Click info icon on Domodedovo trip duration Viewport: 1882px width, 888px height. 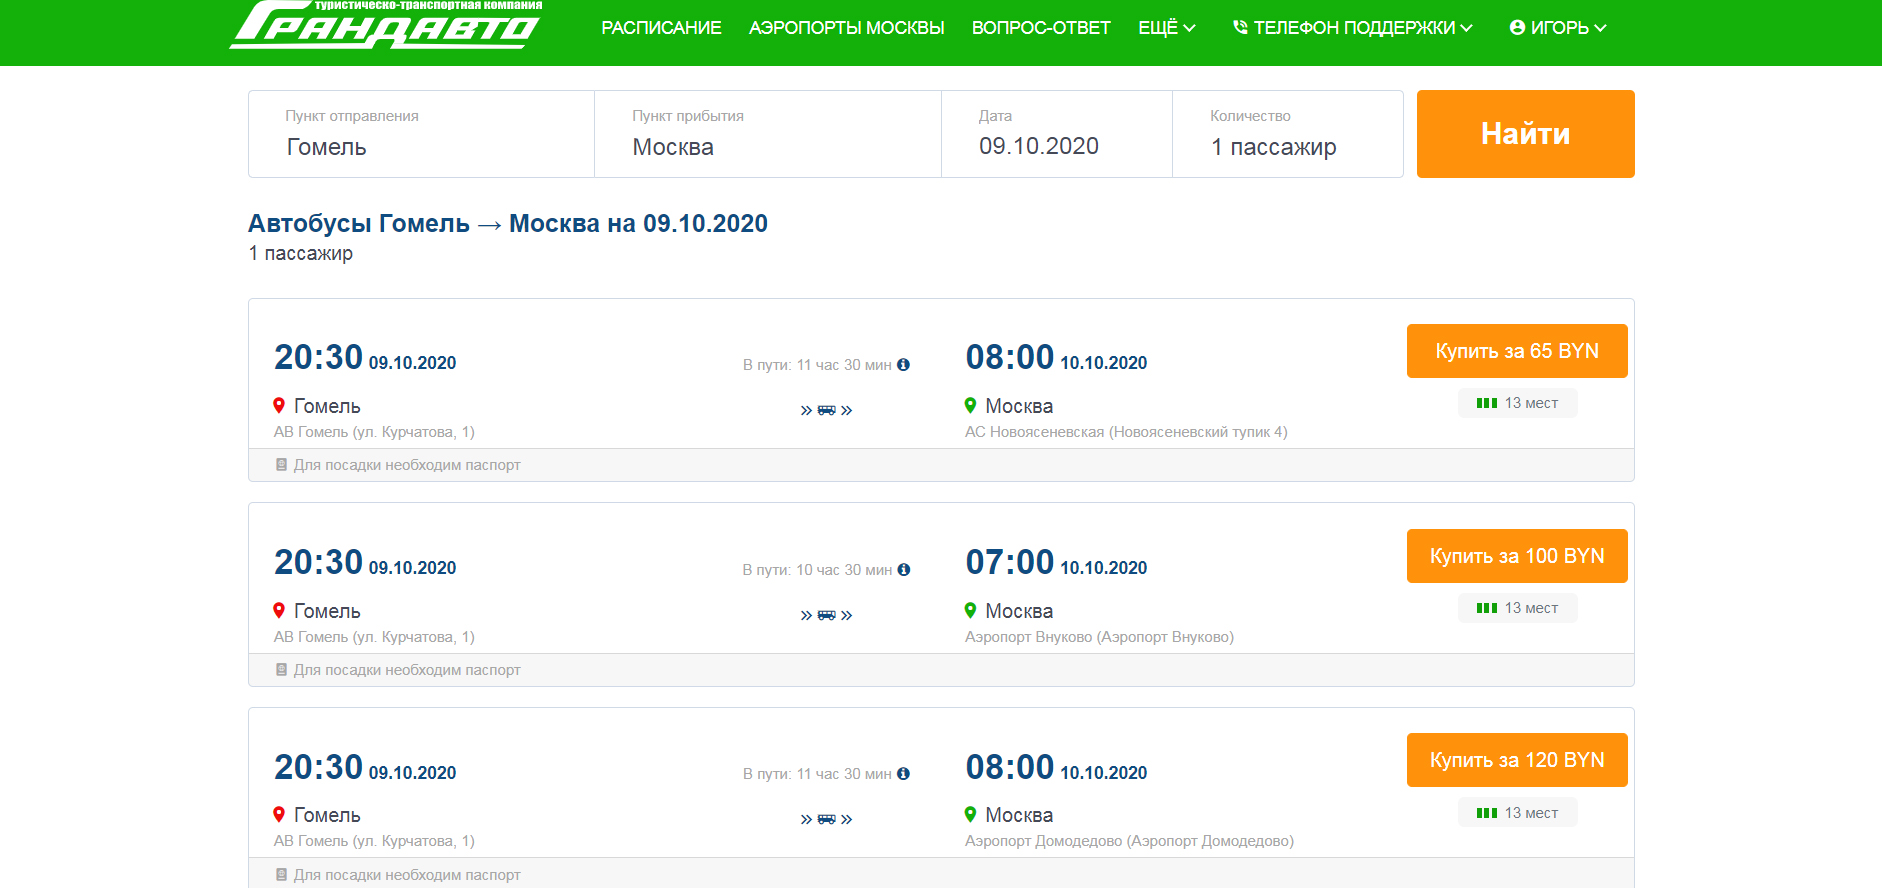(903, 774)
